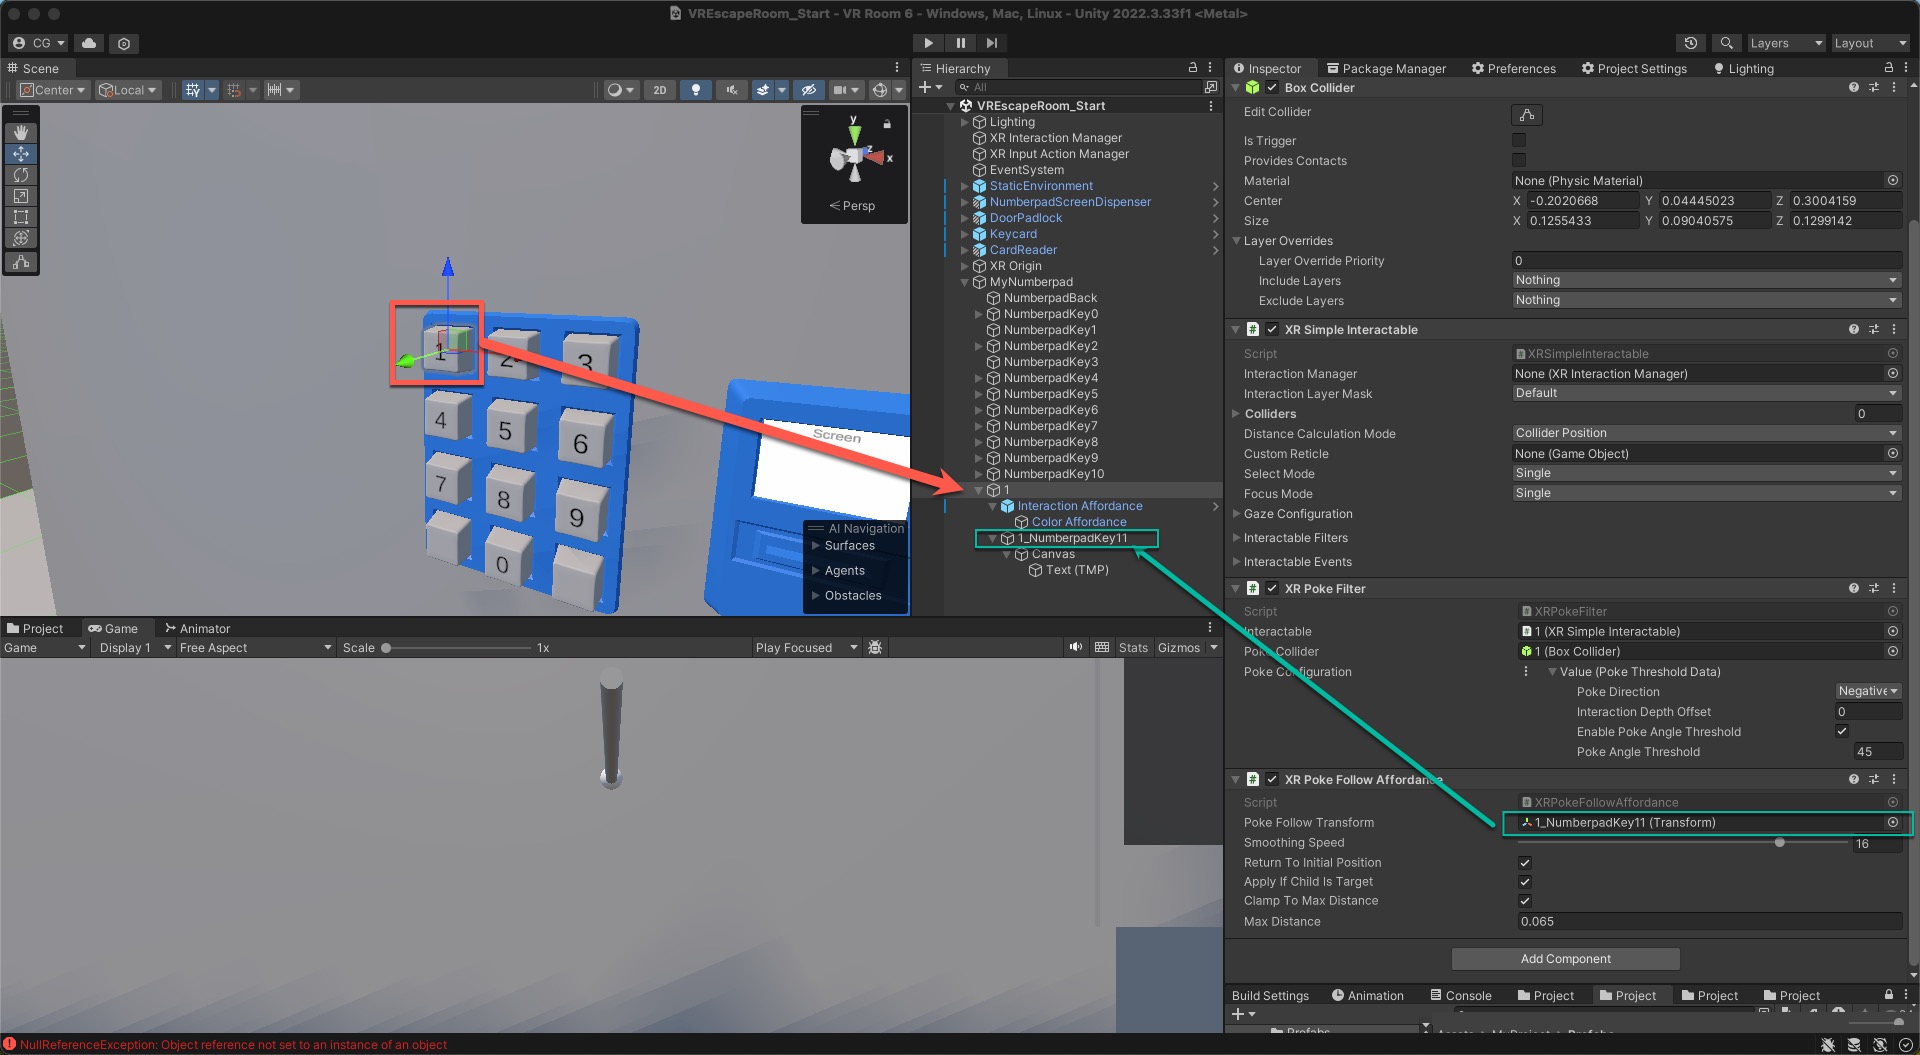Select the Move tool in the Scene toolbar

pos(21,154)
